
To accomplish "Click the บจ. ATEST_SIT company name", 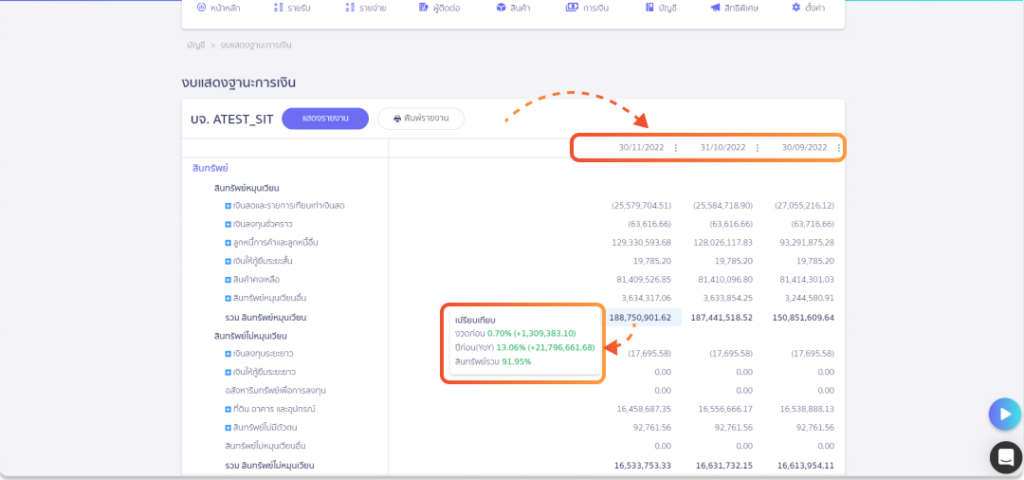I will pyautogui.click(x=231, y=120).
